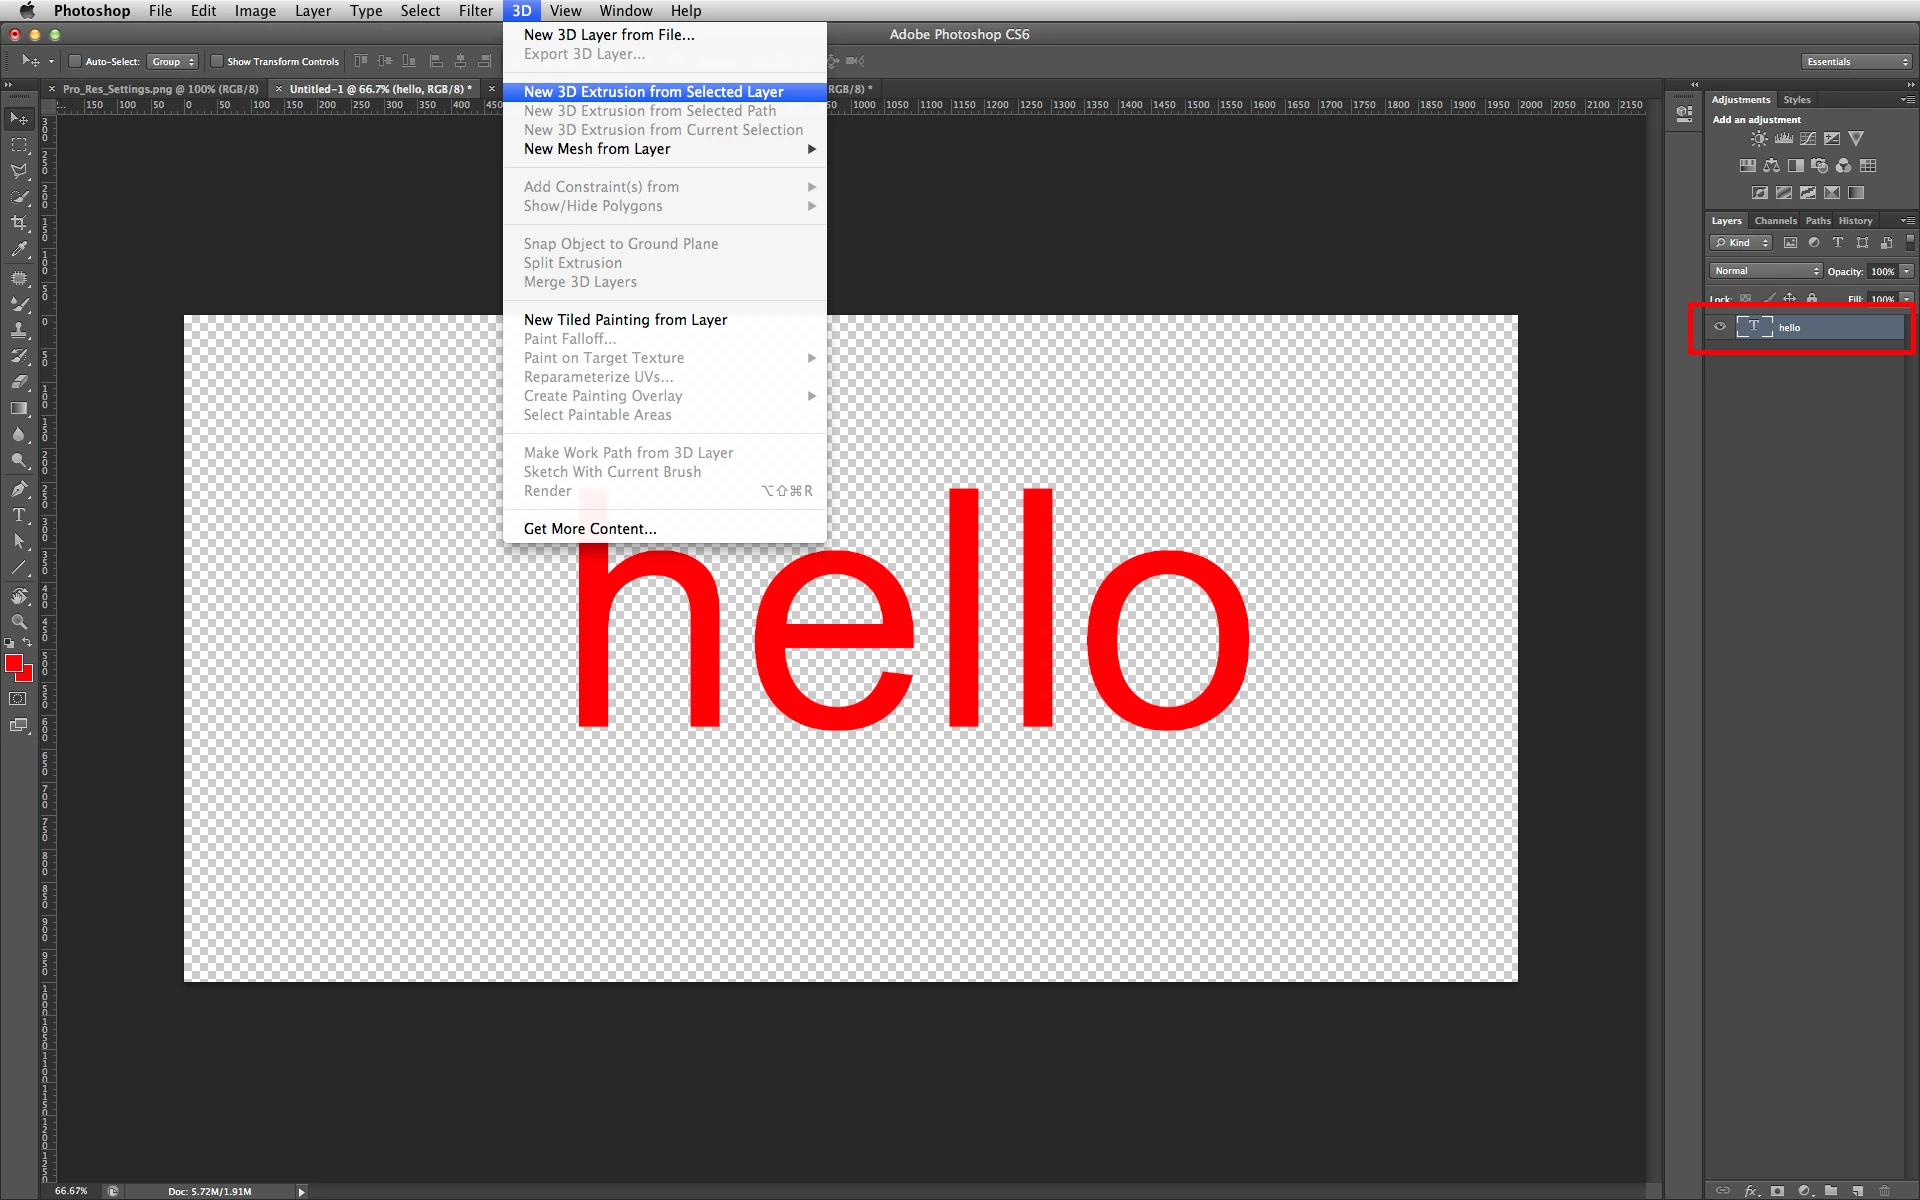The image size is (1920, 1200).
Task: Switch to Pro_Res_Settings.png document tab
Action: click(x=160, y=89)
